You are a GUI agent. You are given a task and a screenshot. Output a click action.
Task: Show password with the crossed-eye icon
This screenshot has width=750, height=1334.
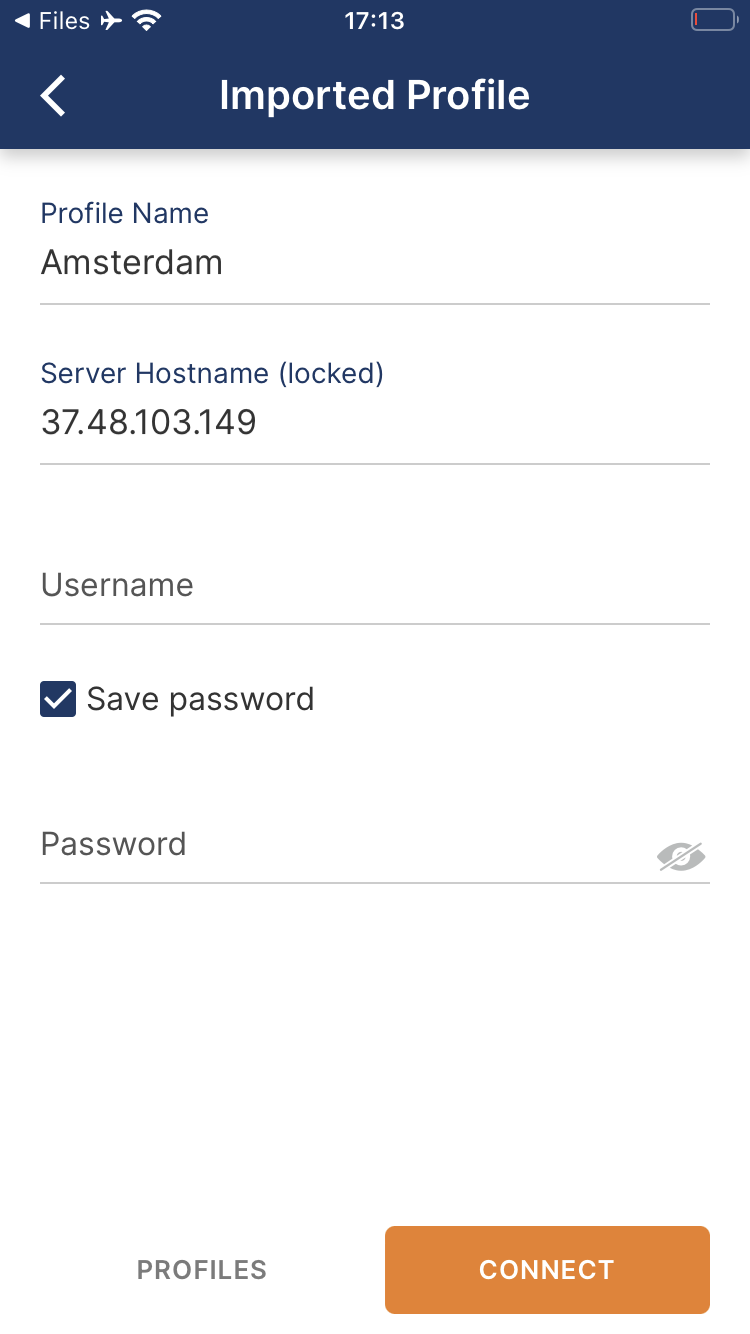coord(681,856)
